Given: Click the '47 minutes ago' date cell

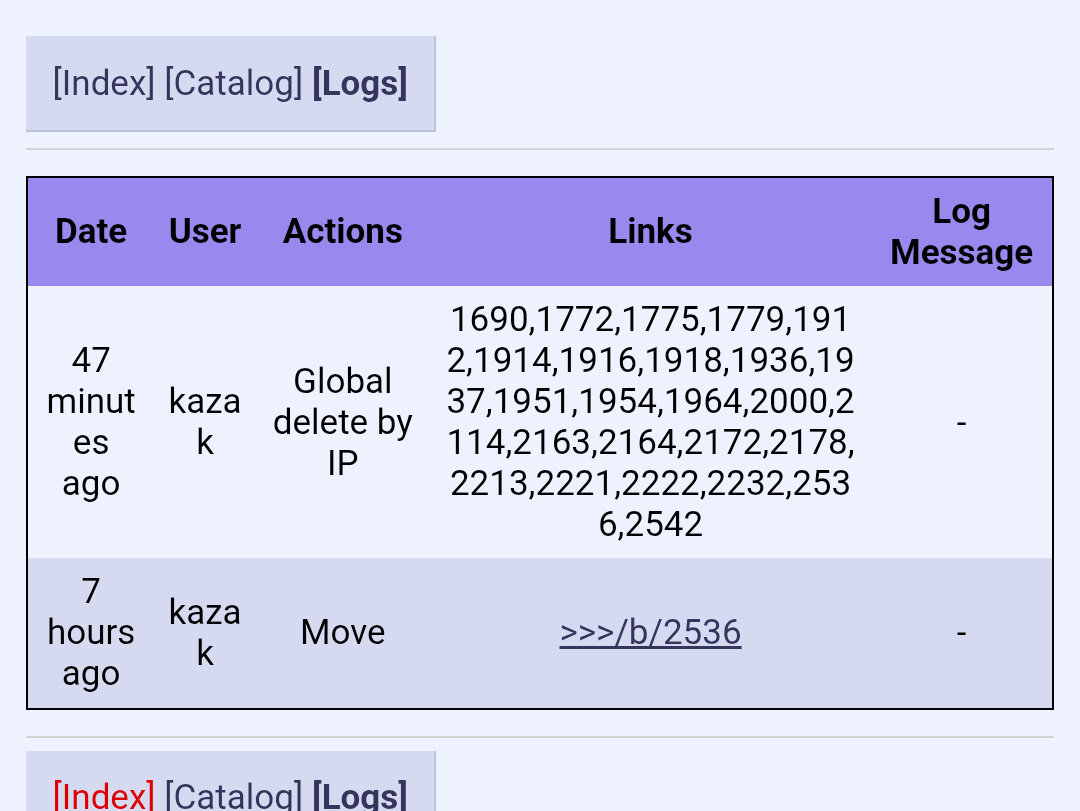Looking at the screenshot, I should pyautogui.click(x=91, y=421).
